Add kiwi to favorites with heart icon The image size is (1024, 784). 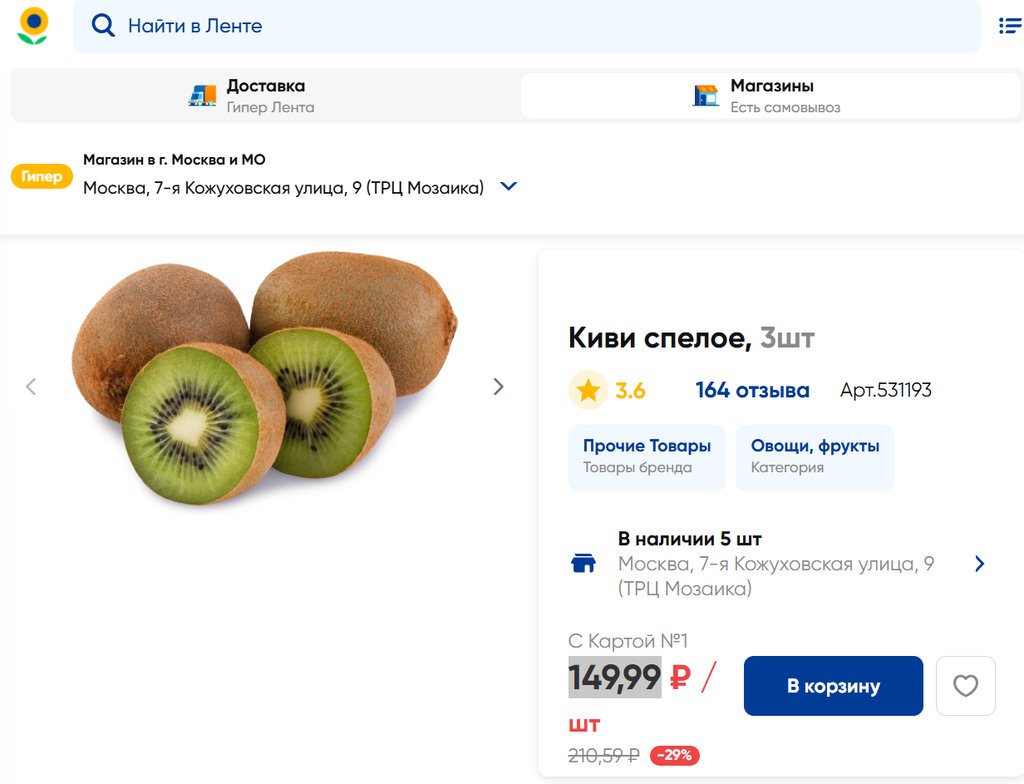[965, 686]
